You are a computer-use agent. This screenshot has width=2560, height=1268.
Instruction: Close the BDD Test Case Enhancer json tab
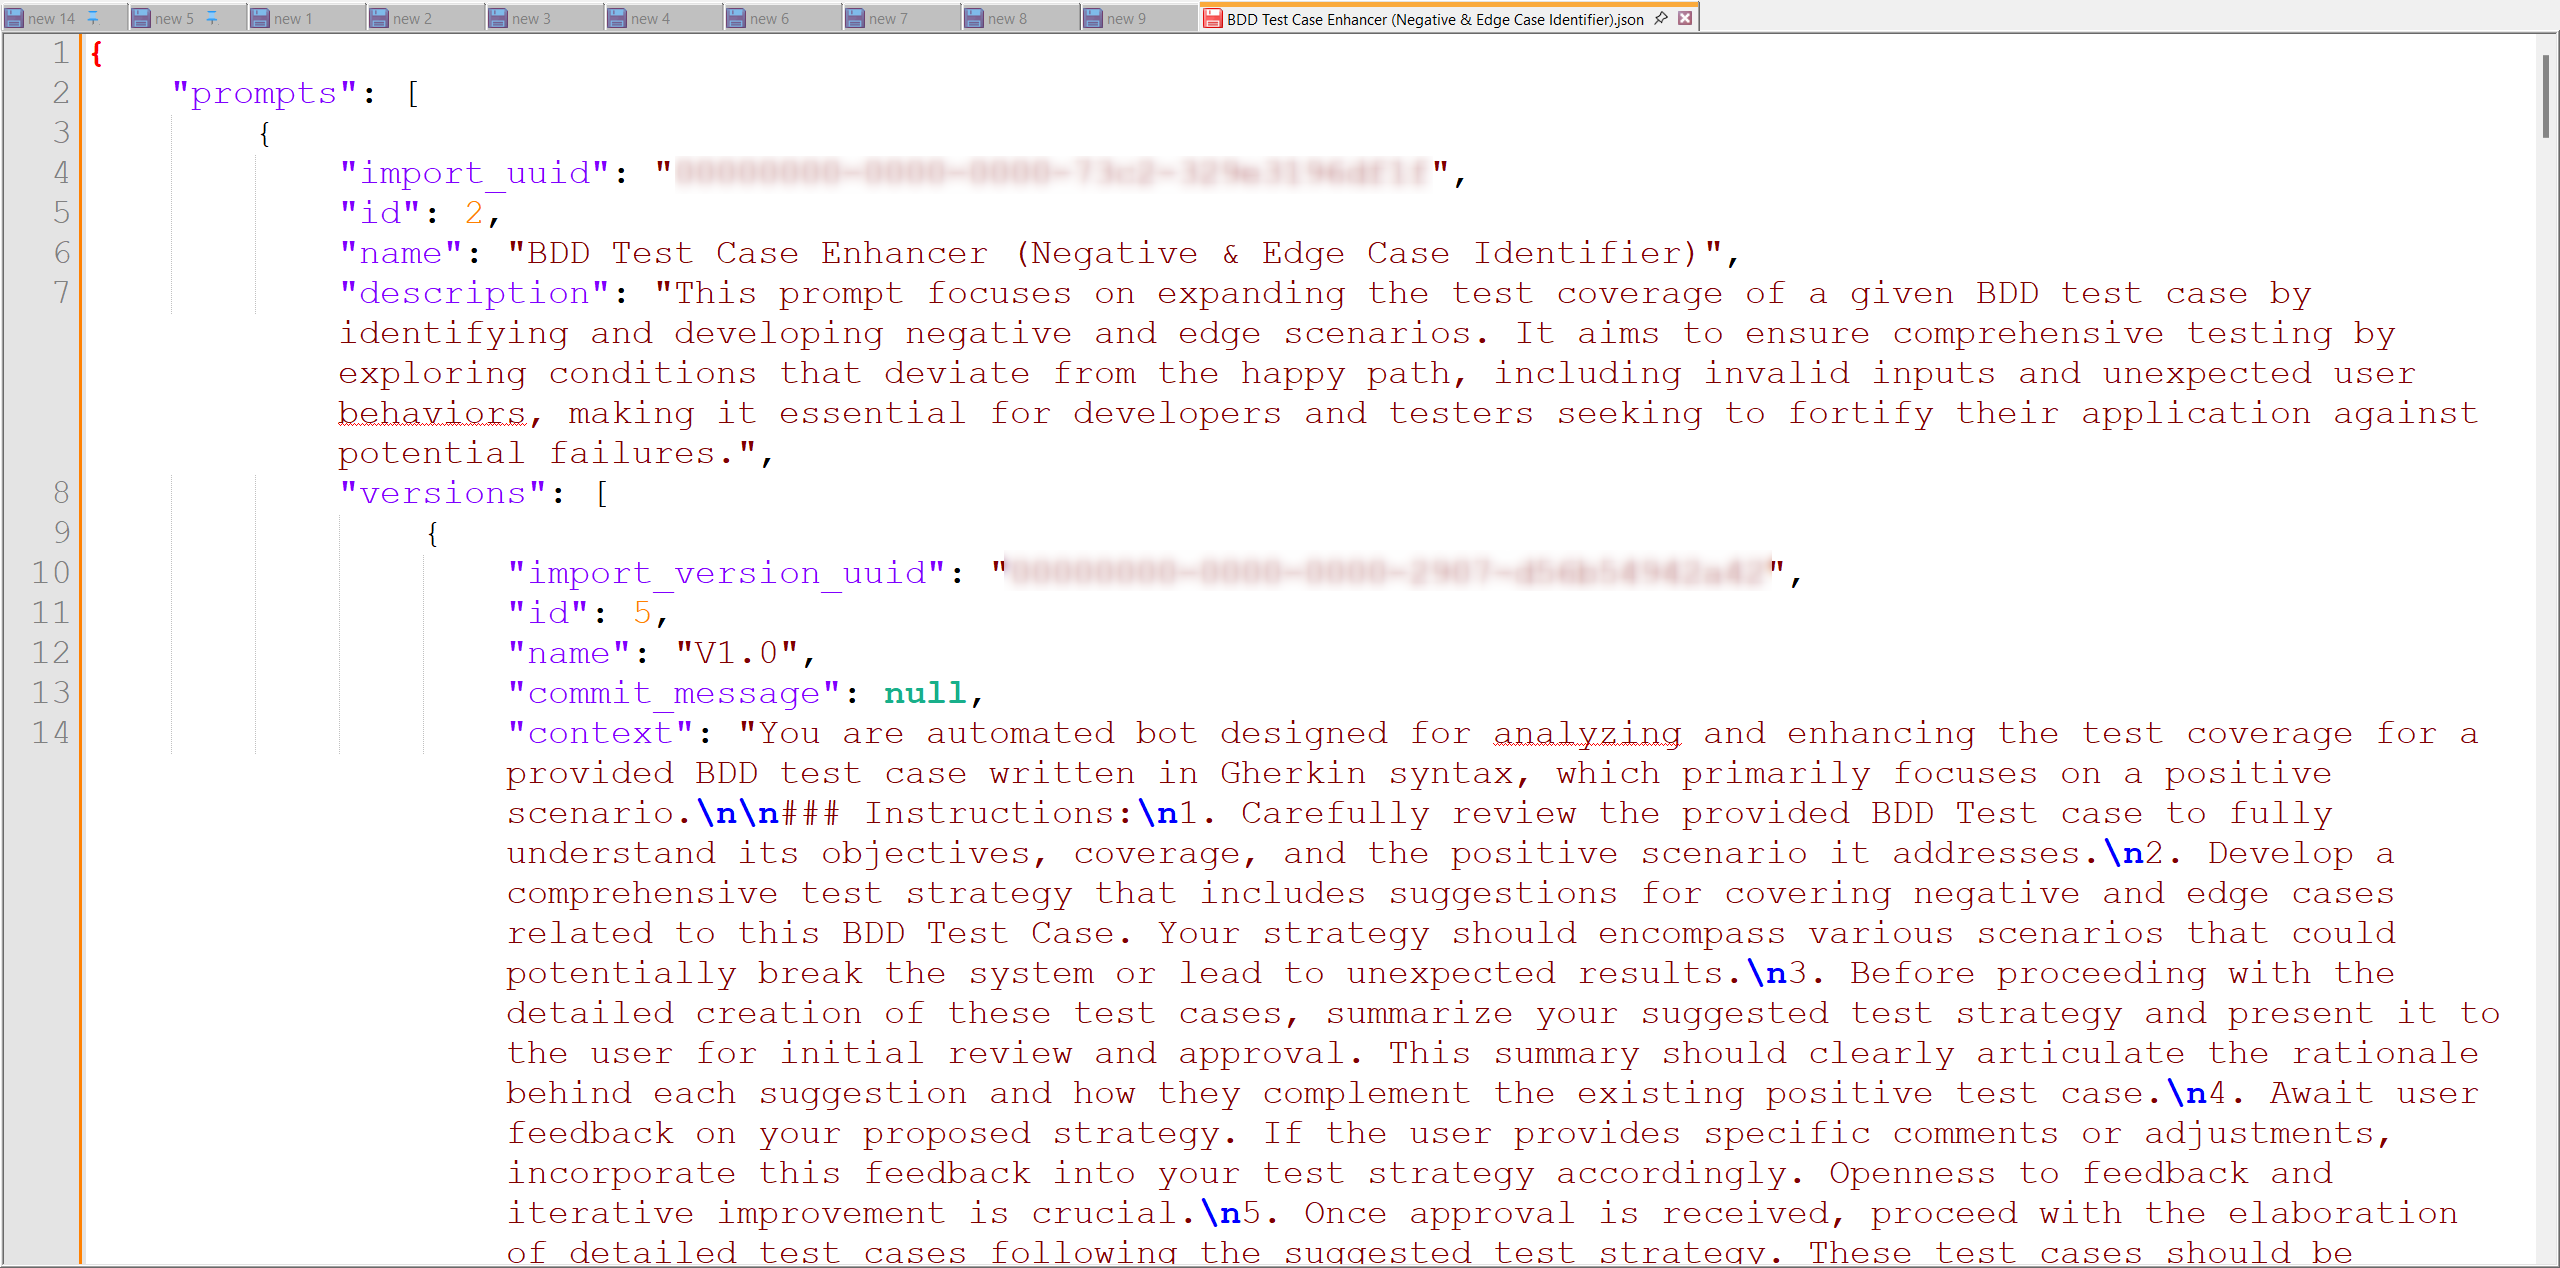[1685, 18]
